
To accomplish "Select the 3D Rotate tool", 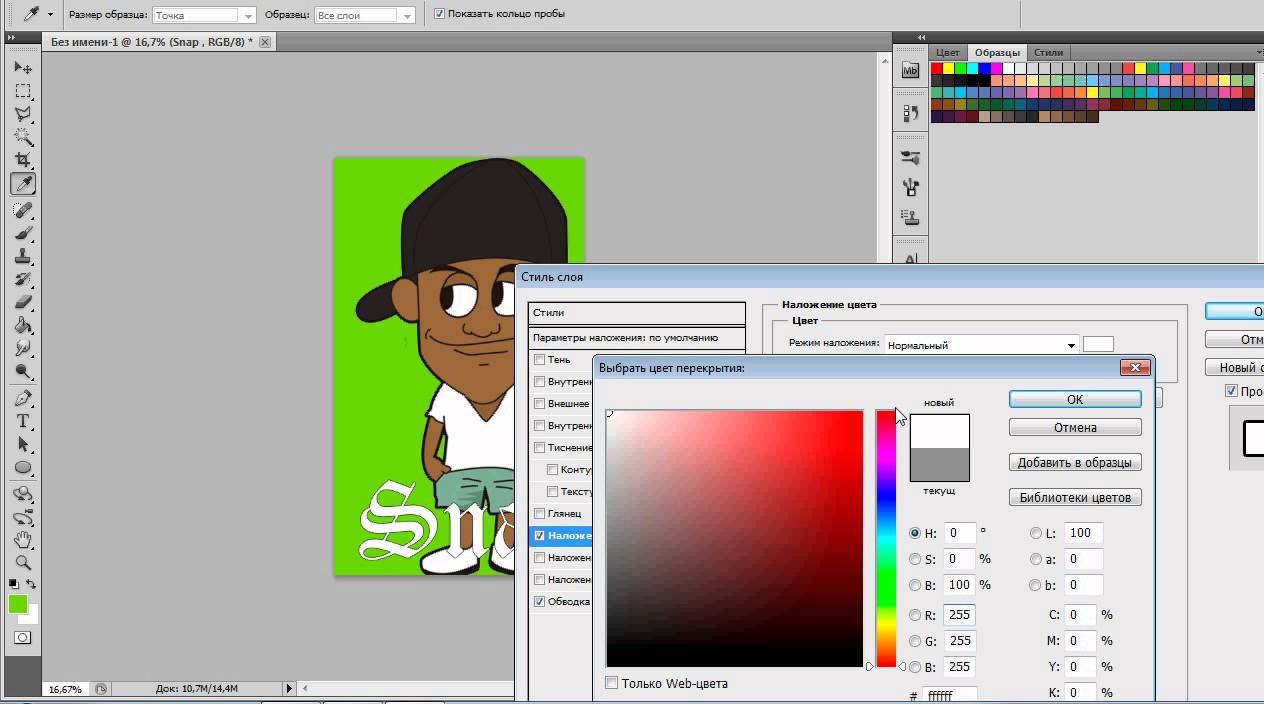I will click(x=23, y=494).
